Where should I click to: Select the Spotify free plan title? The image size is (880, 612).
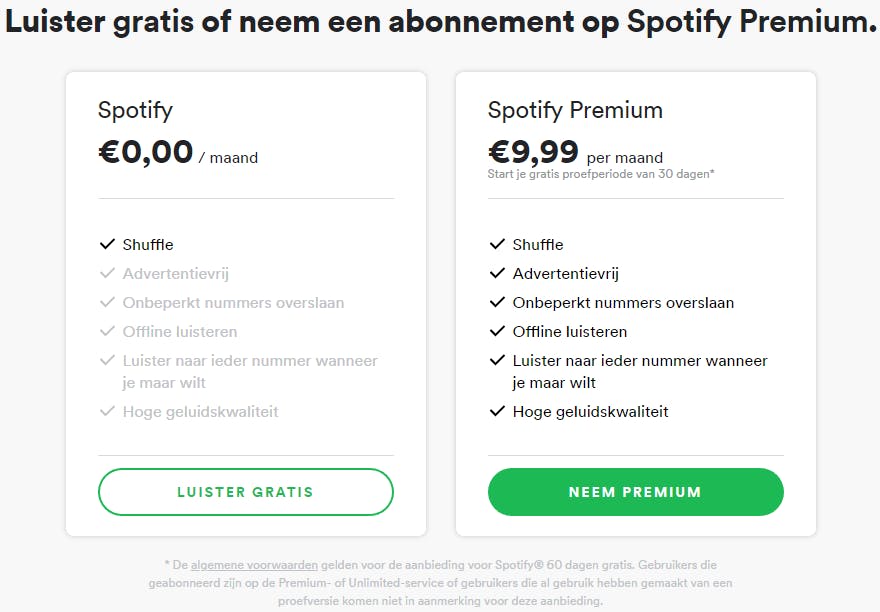135,110
